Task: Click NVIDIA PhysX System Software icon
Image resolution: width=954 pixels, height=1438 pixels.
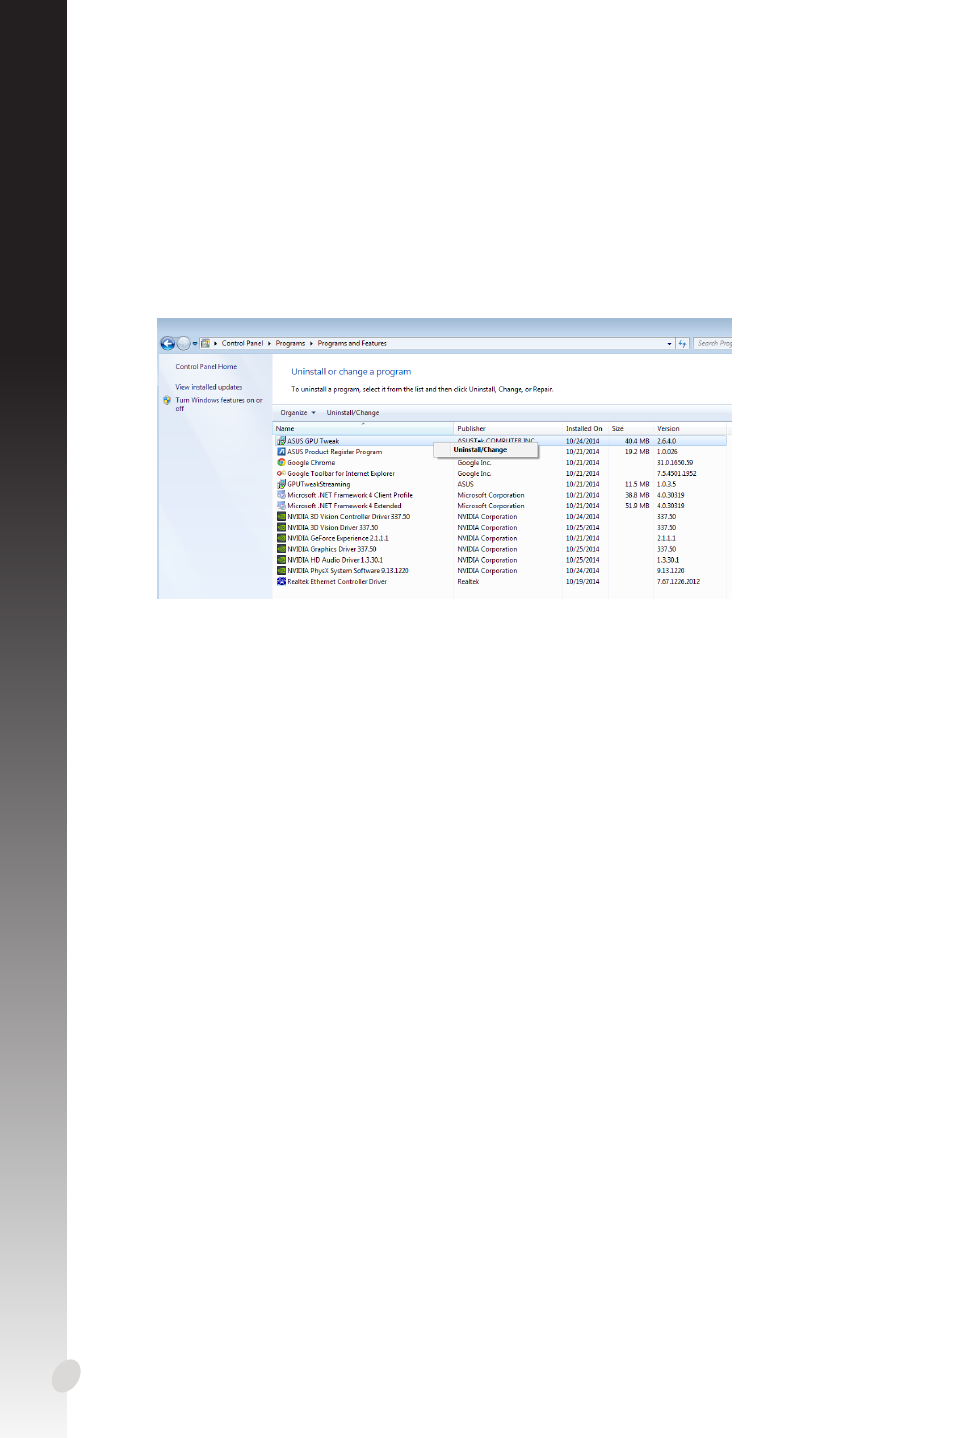Action: 281,571
